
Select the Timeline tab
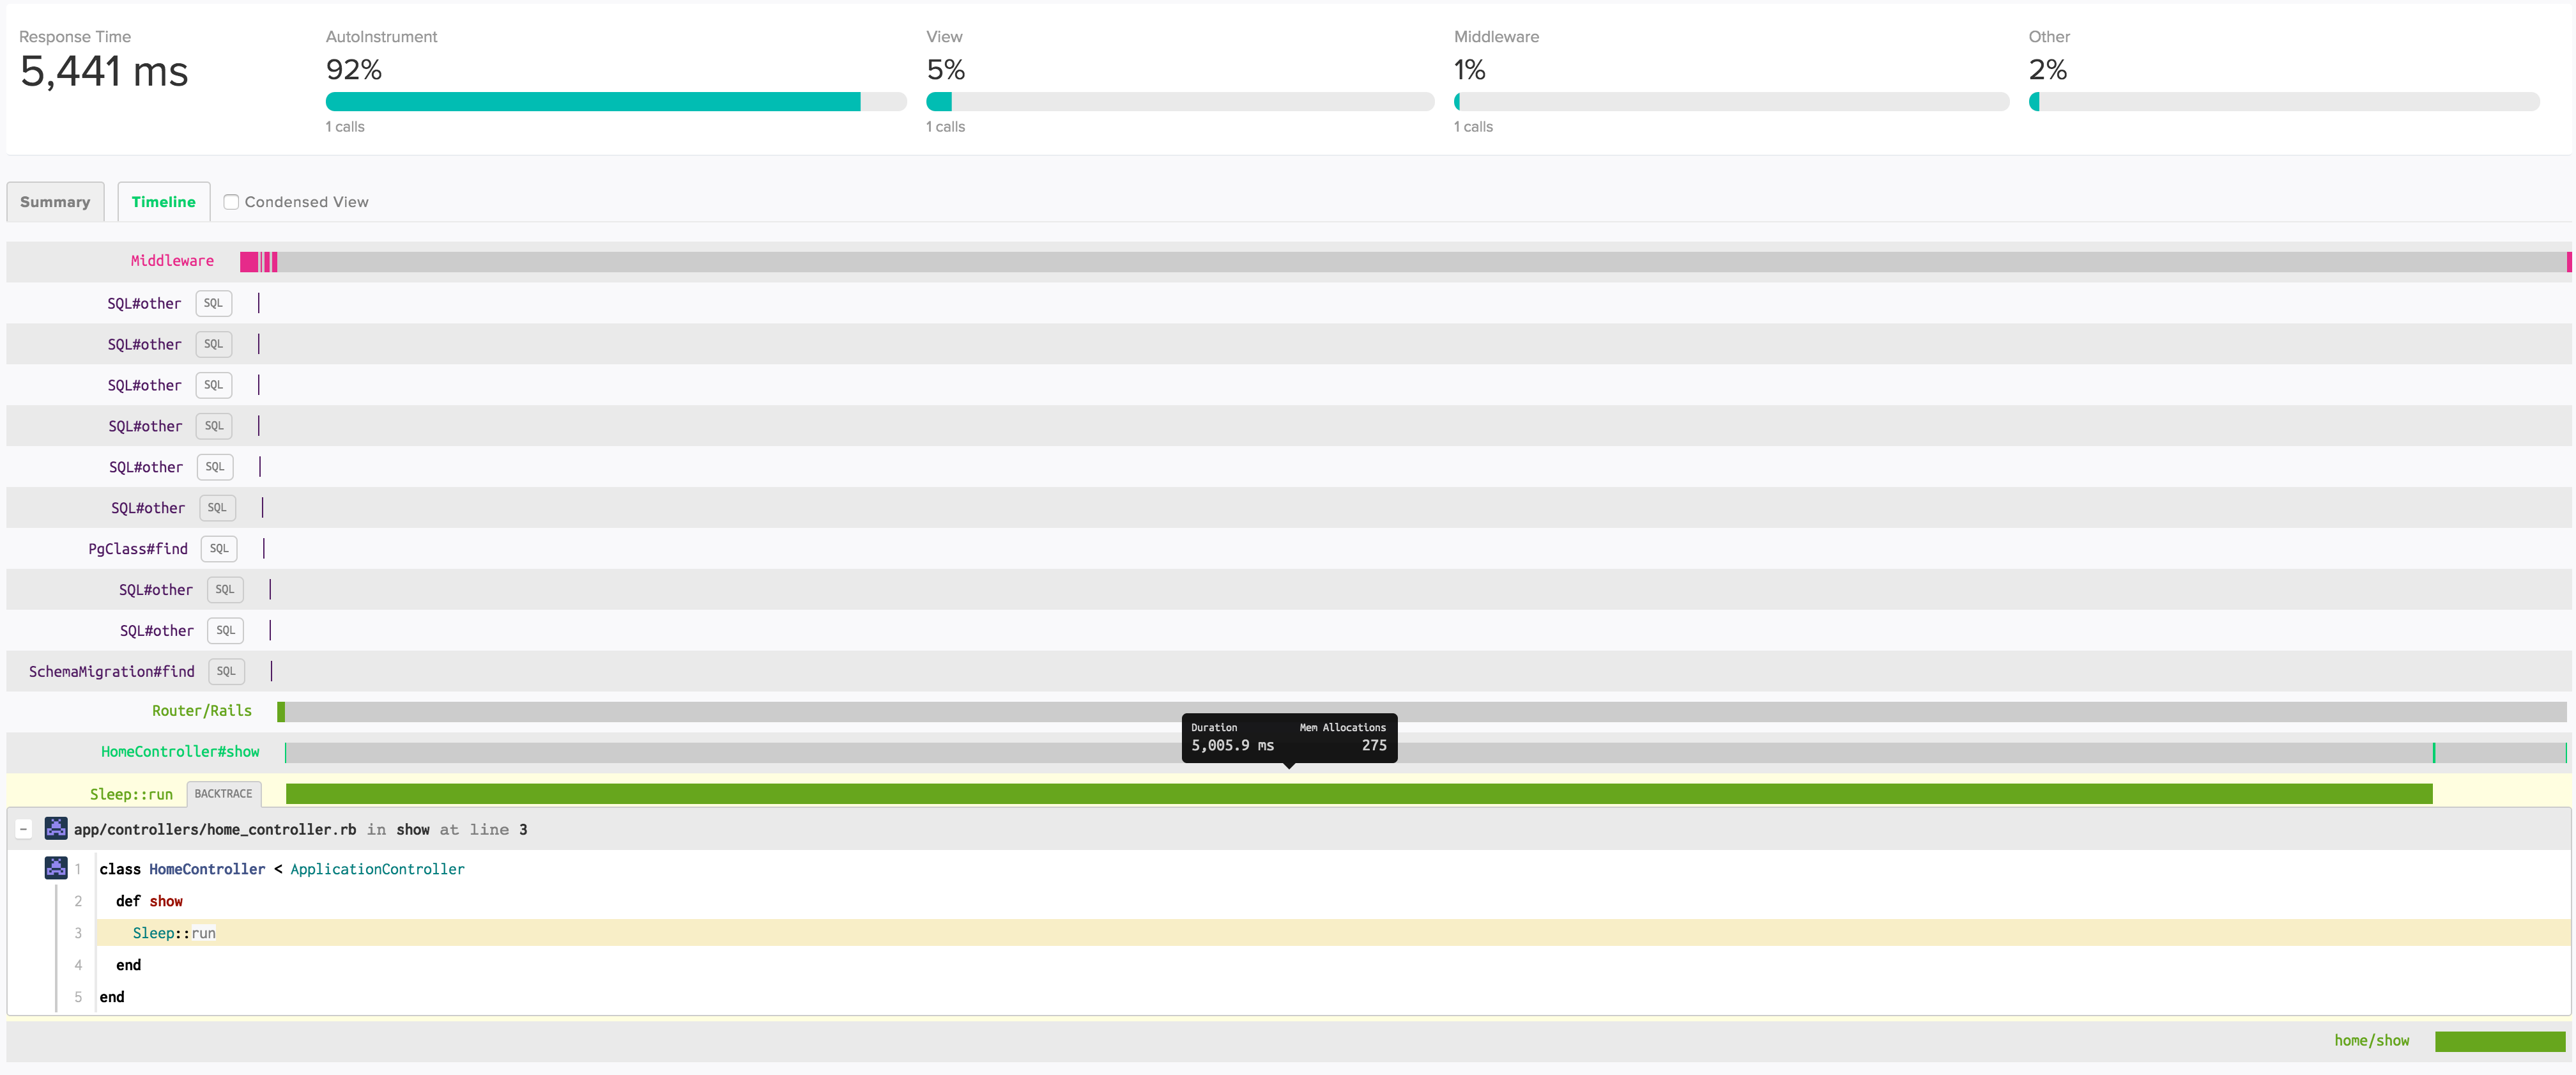click(x=163, y=202)
